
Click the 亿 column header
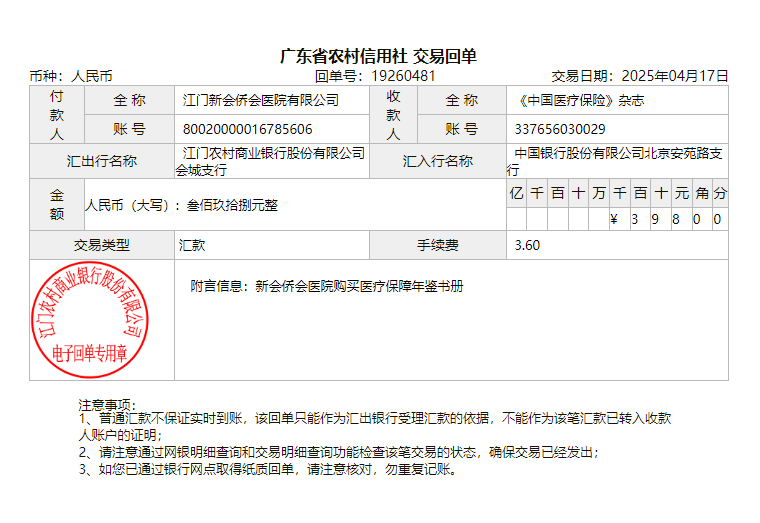point(516,193)
